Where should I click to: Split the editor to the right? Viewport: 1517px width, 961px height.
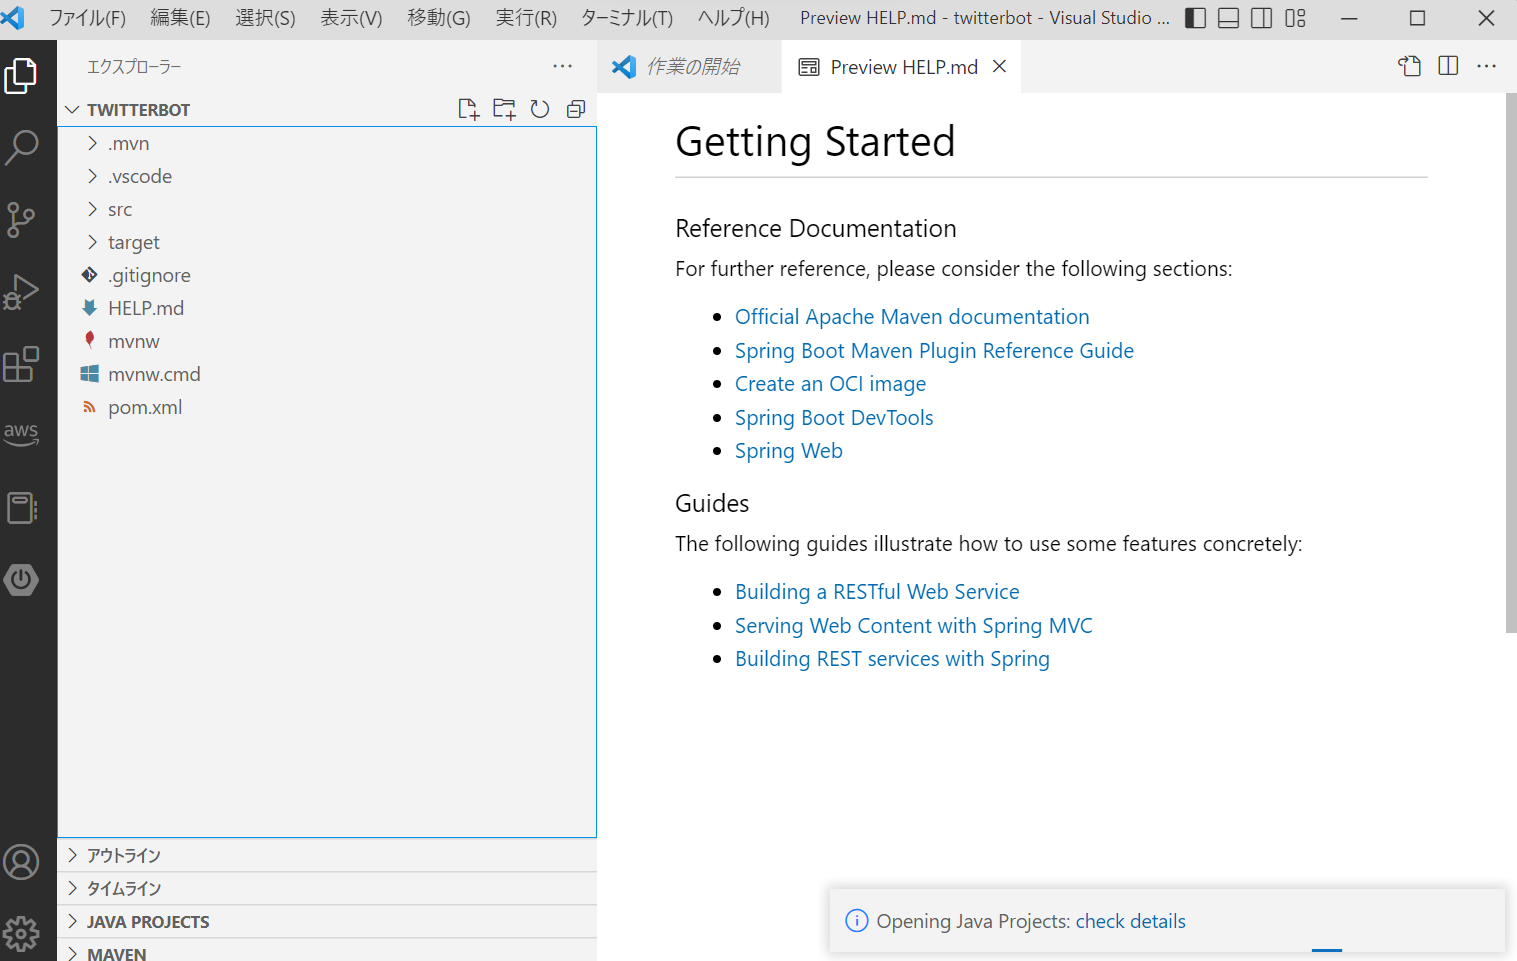(x=1448, y=66)
